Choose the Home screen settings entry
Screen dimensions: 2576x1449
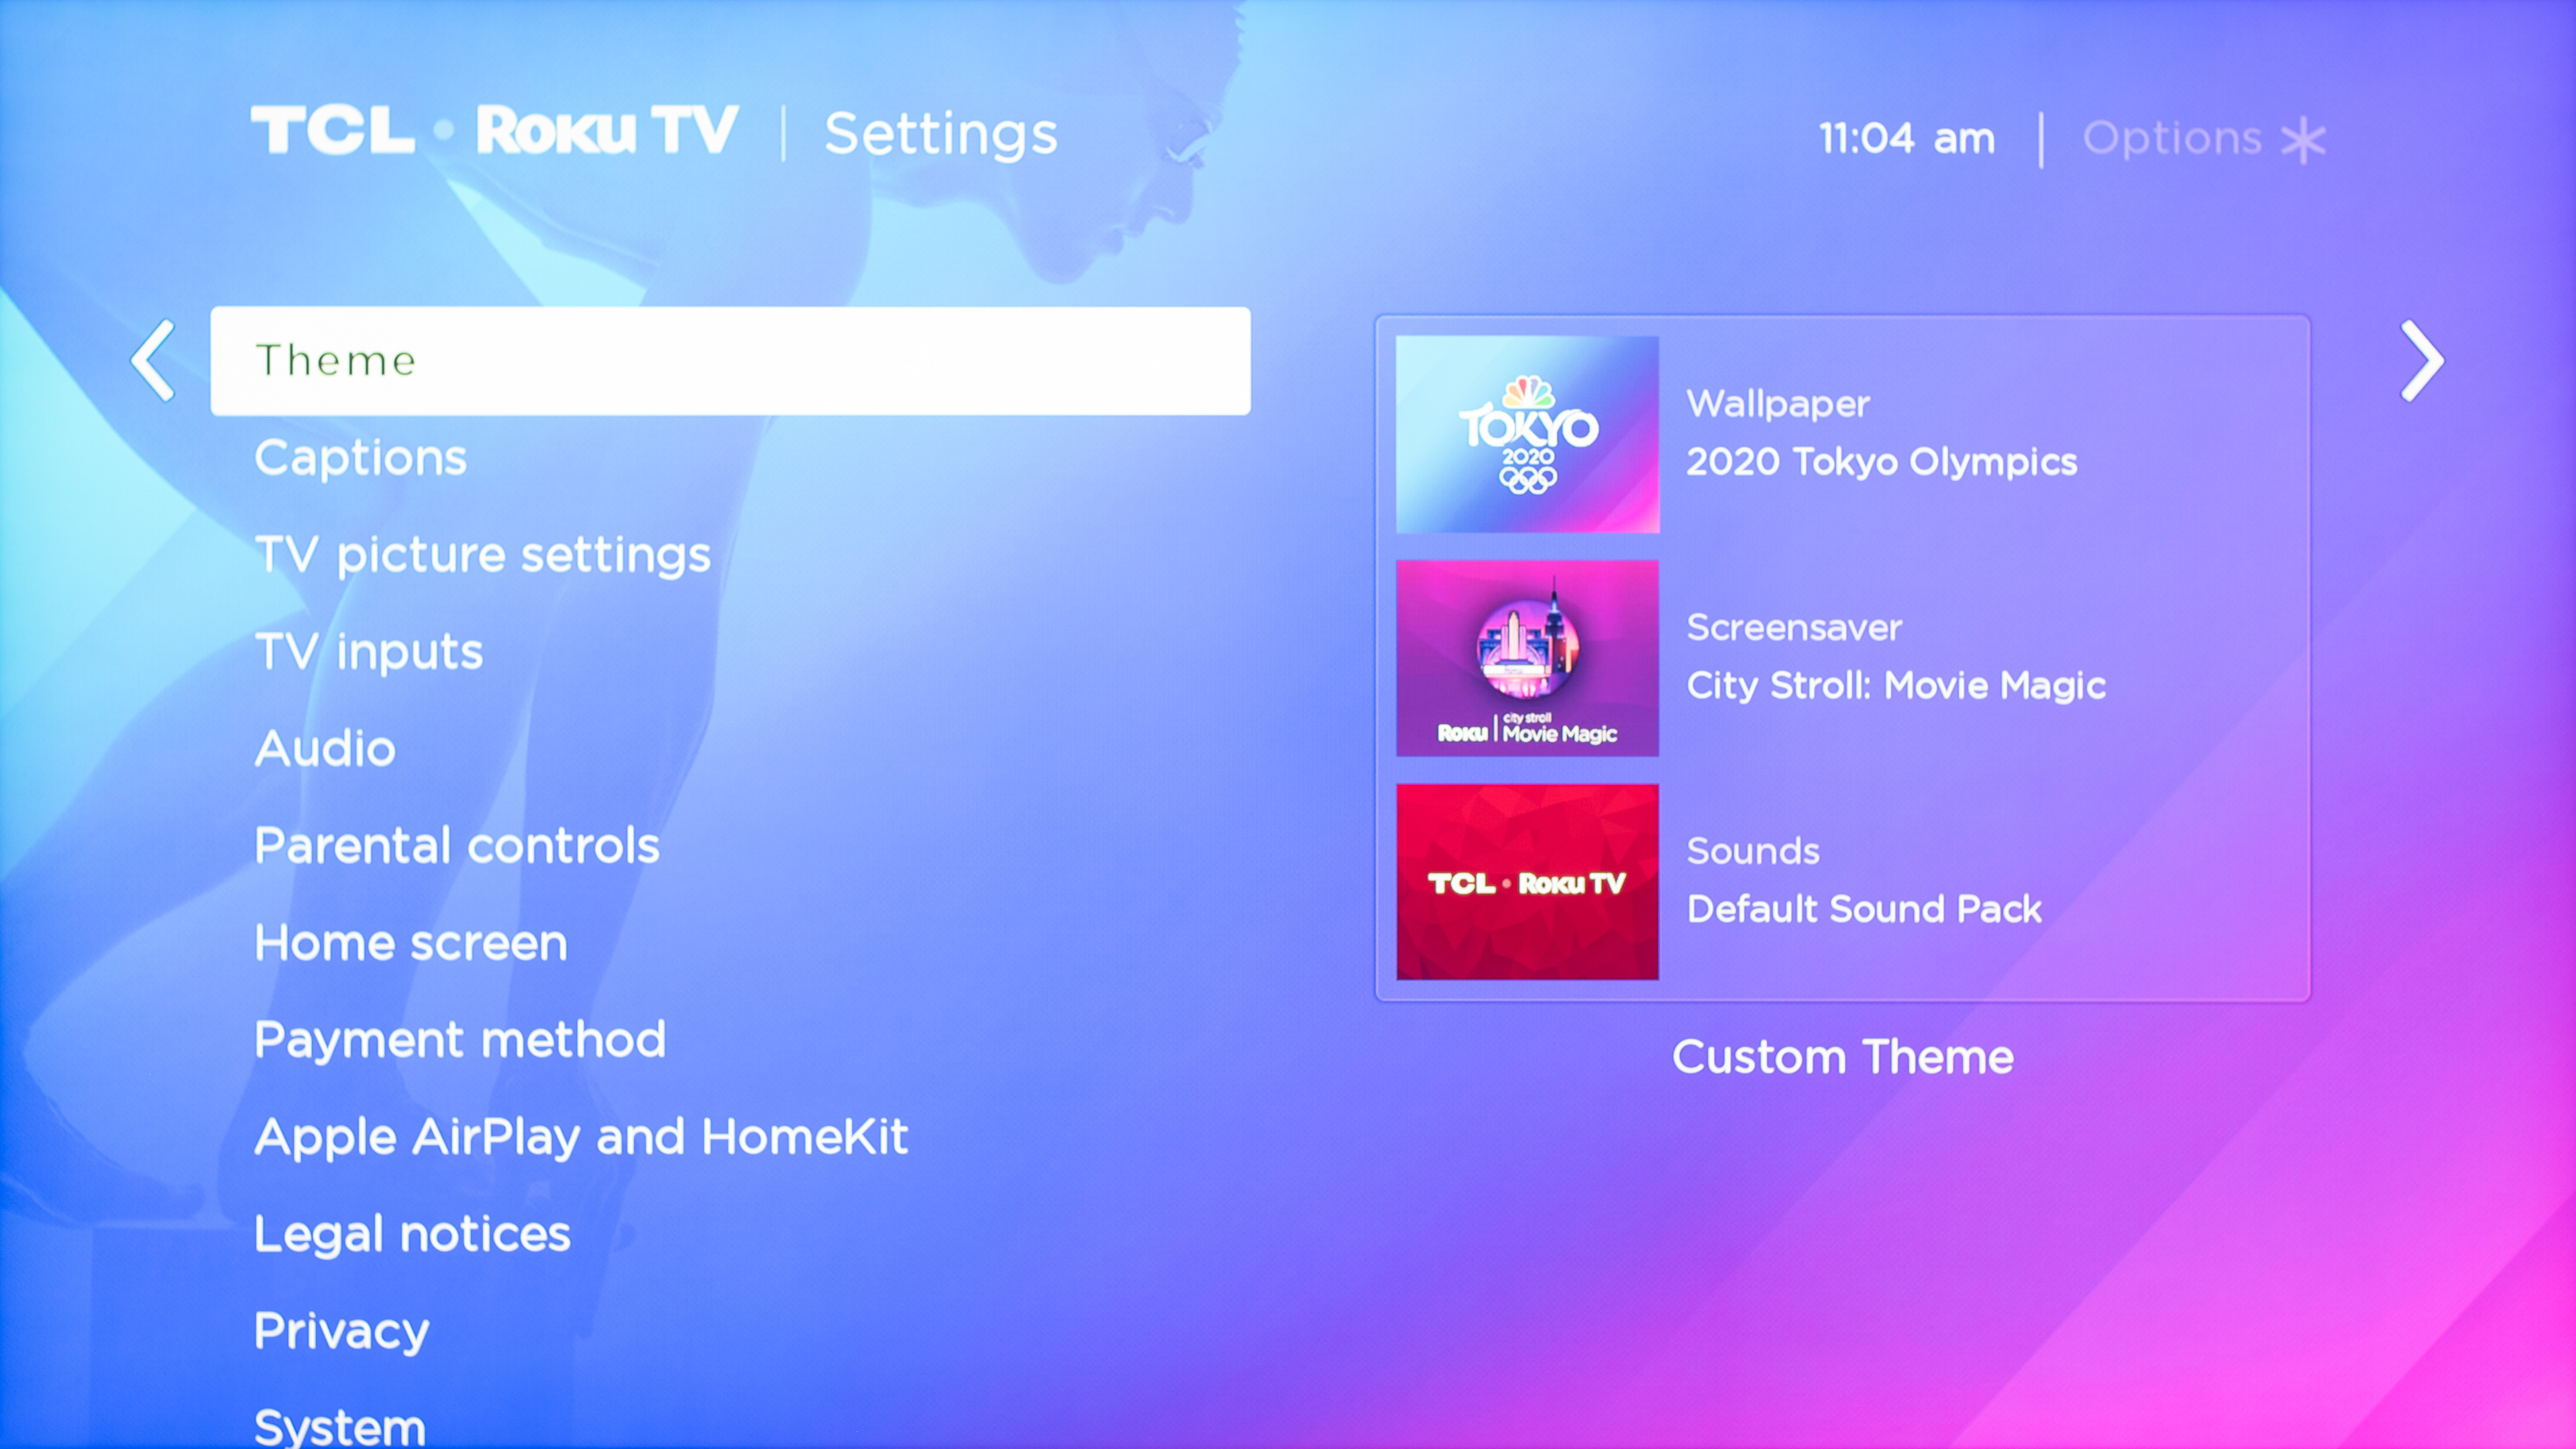pos(411,943)
